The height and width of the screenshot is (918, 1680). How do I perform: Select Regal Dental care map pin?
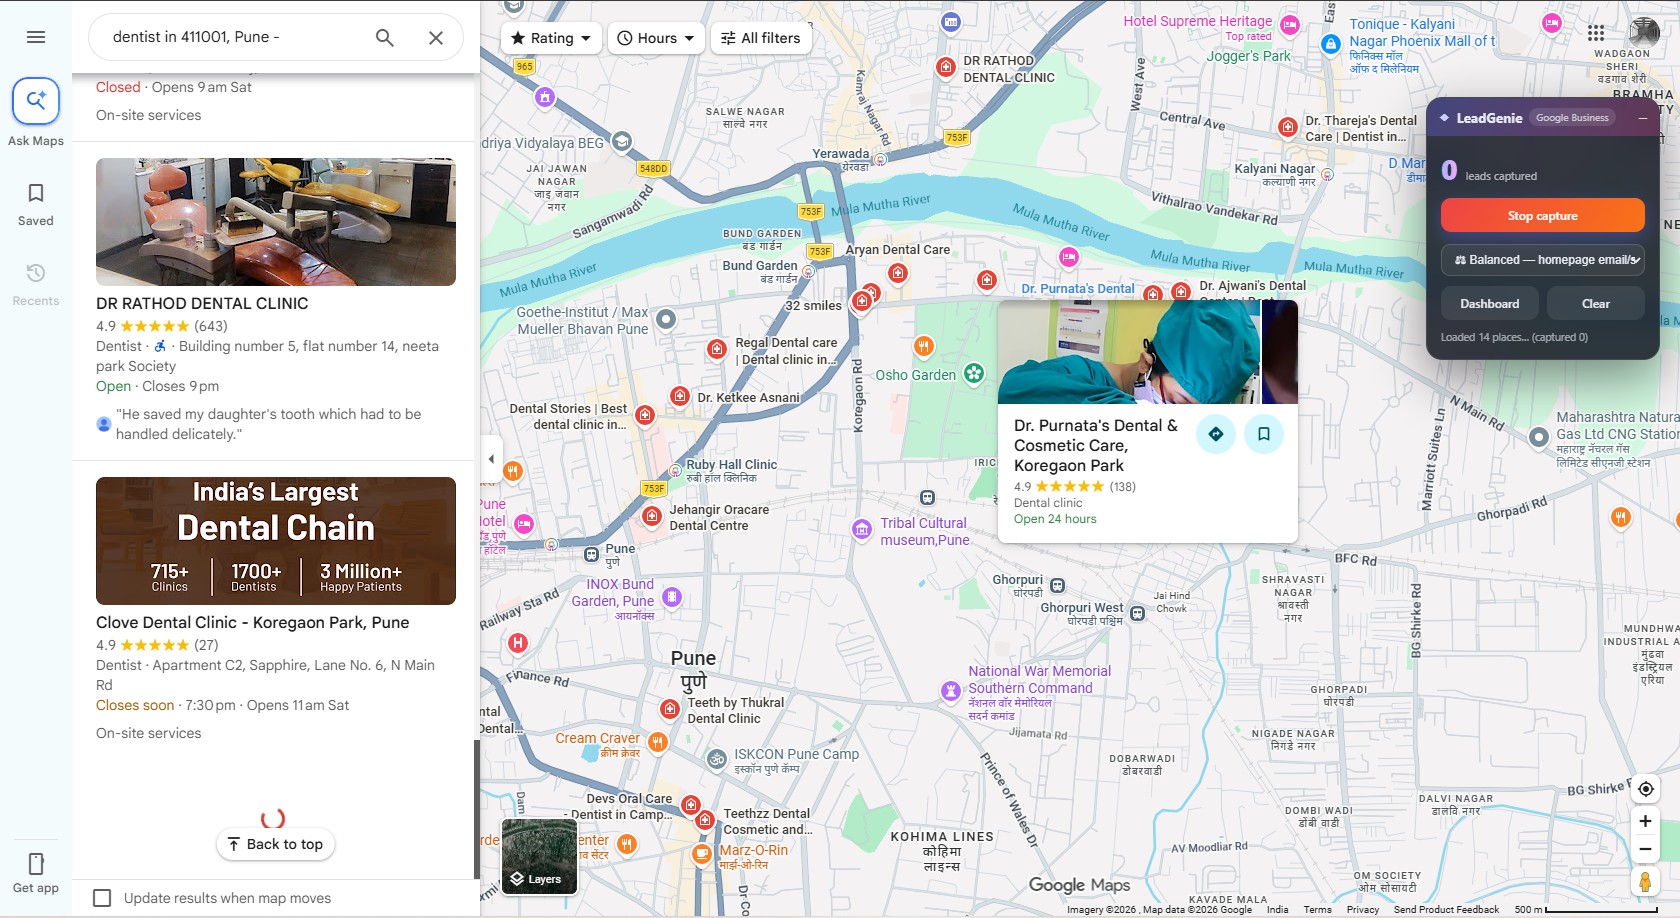(x=716, y=349)
